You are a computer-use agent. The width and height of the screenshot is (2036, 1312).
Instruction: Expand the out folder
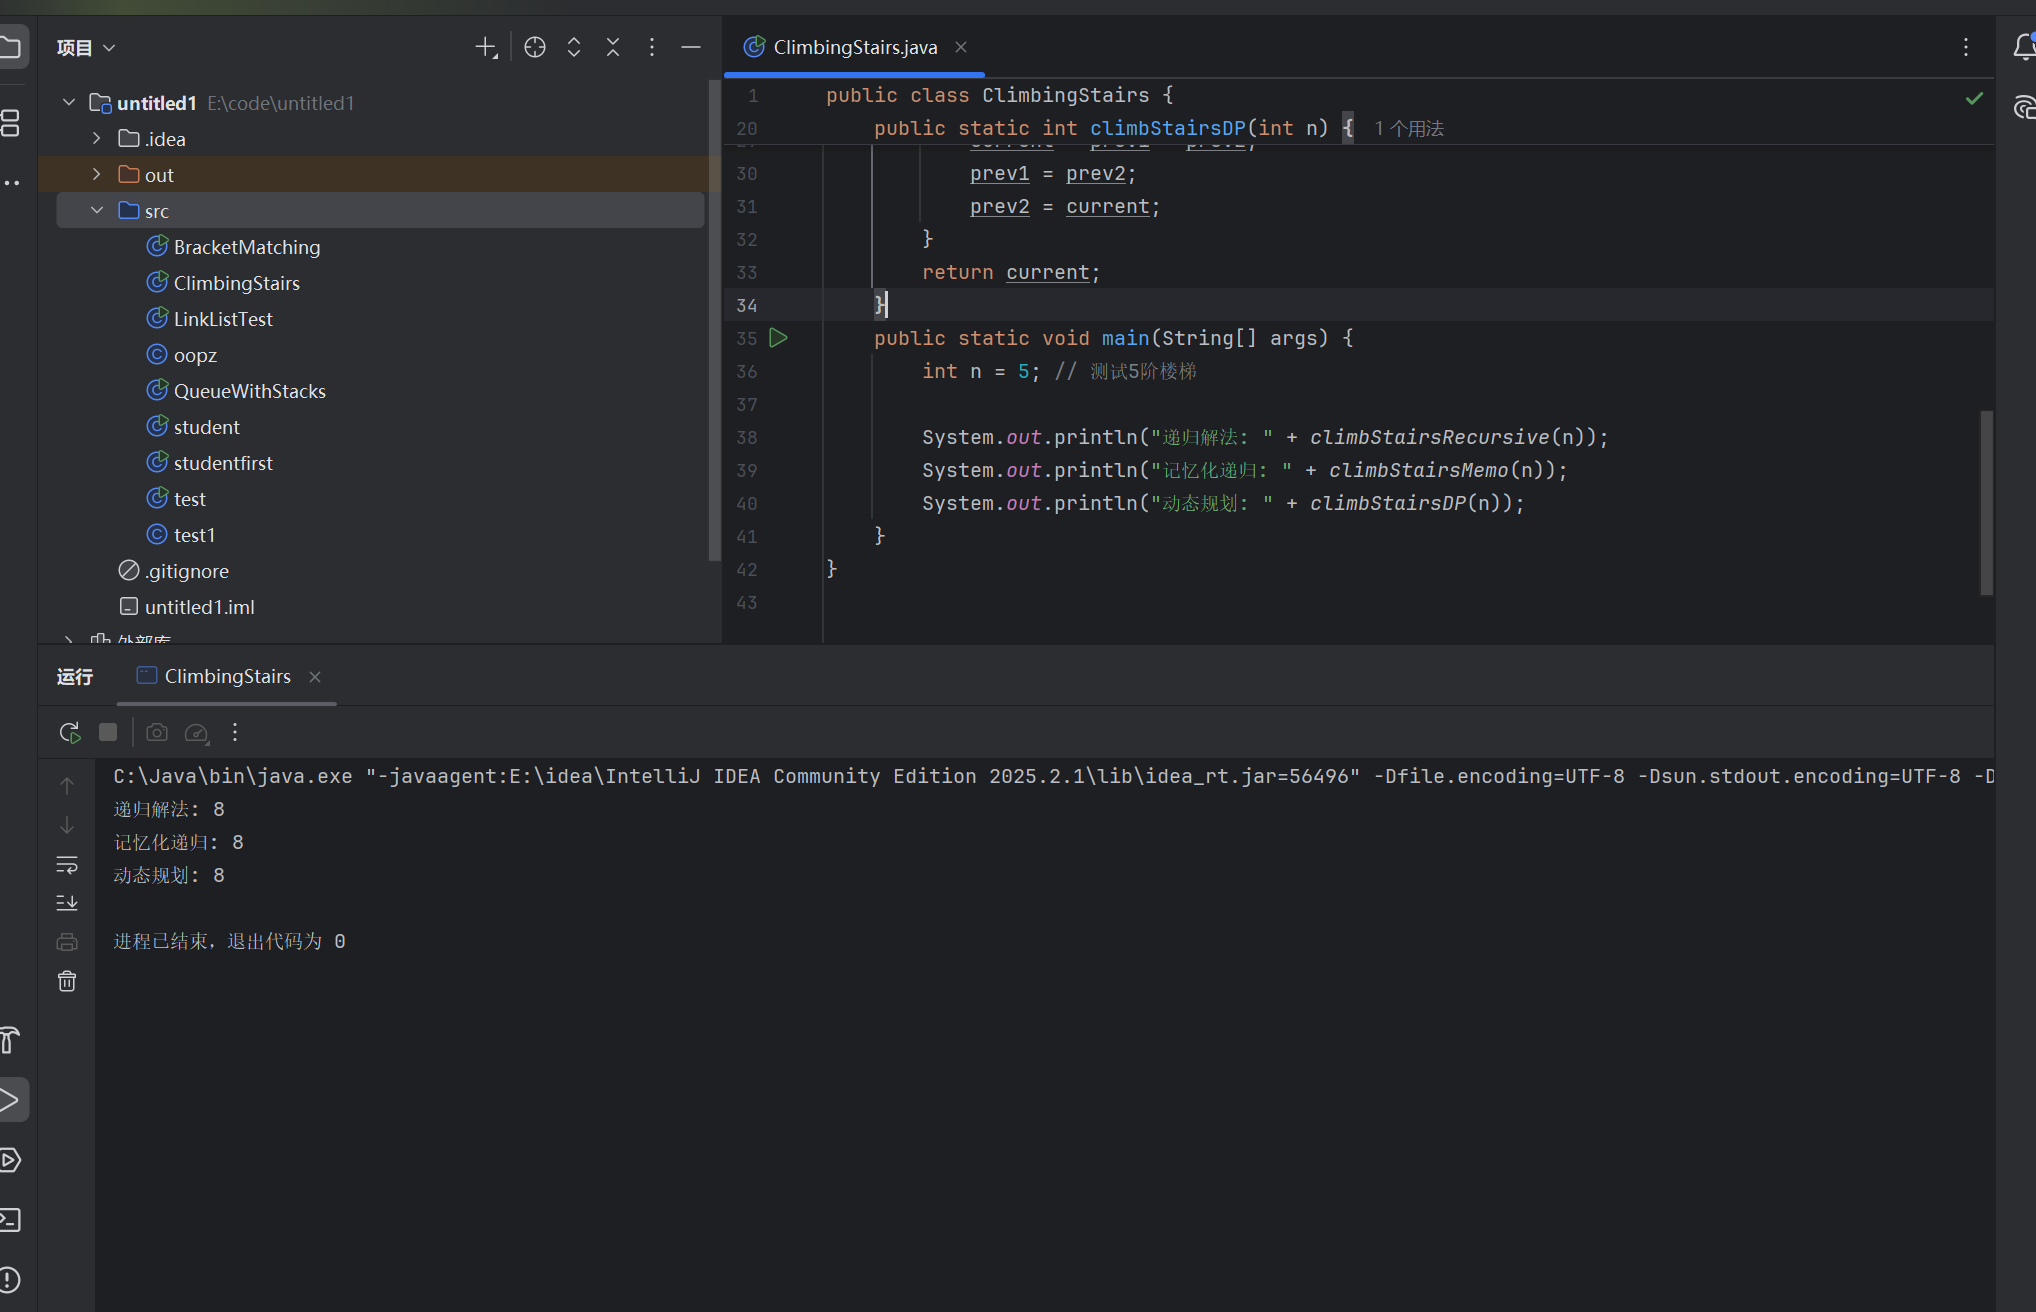point(97,175)
